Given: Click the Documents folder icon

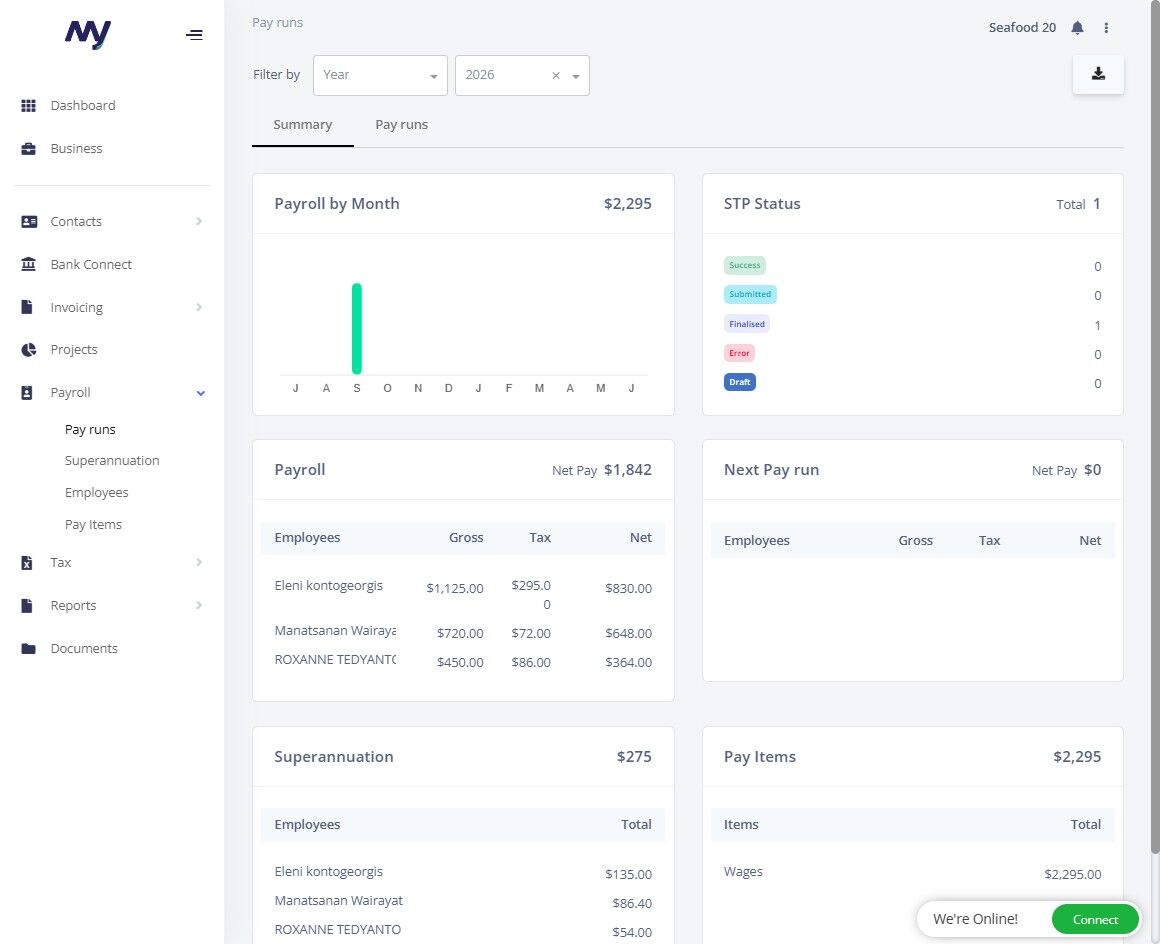Looking at the screenshot, I should [28, 649].
